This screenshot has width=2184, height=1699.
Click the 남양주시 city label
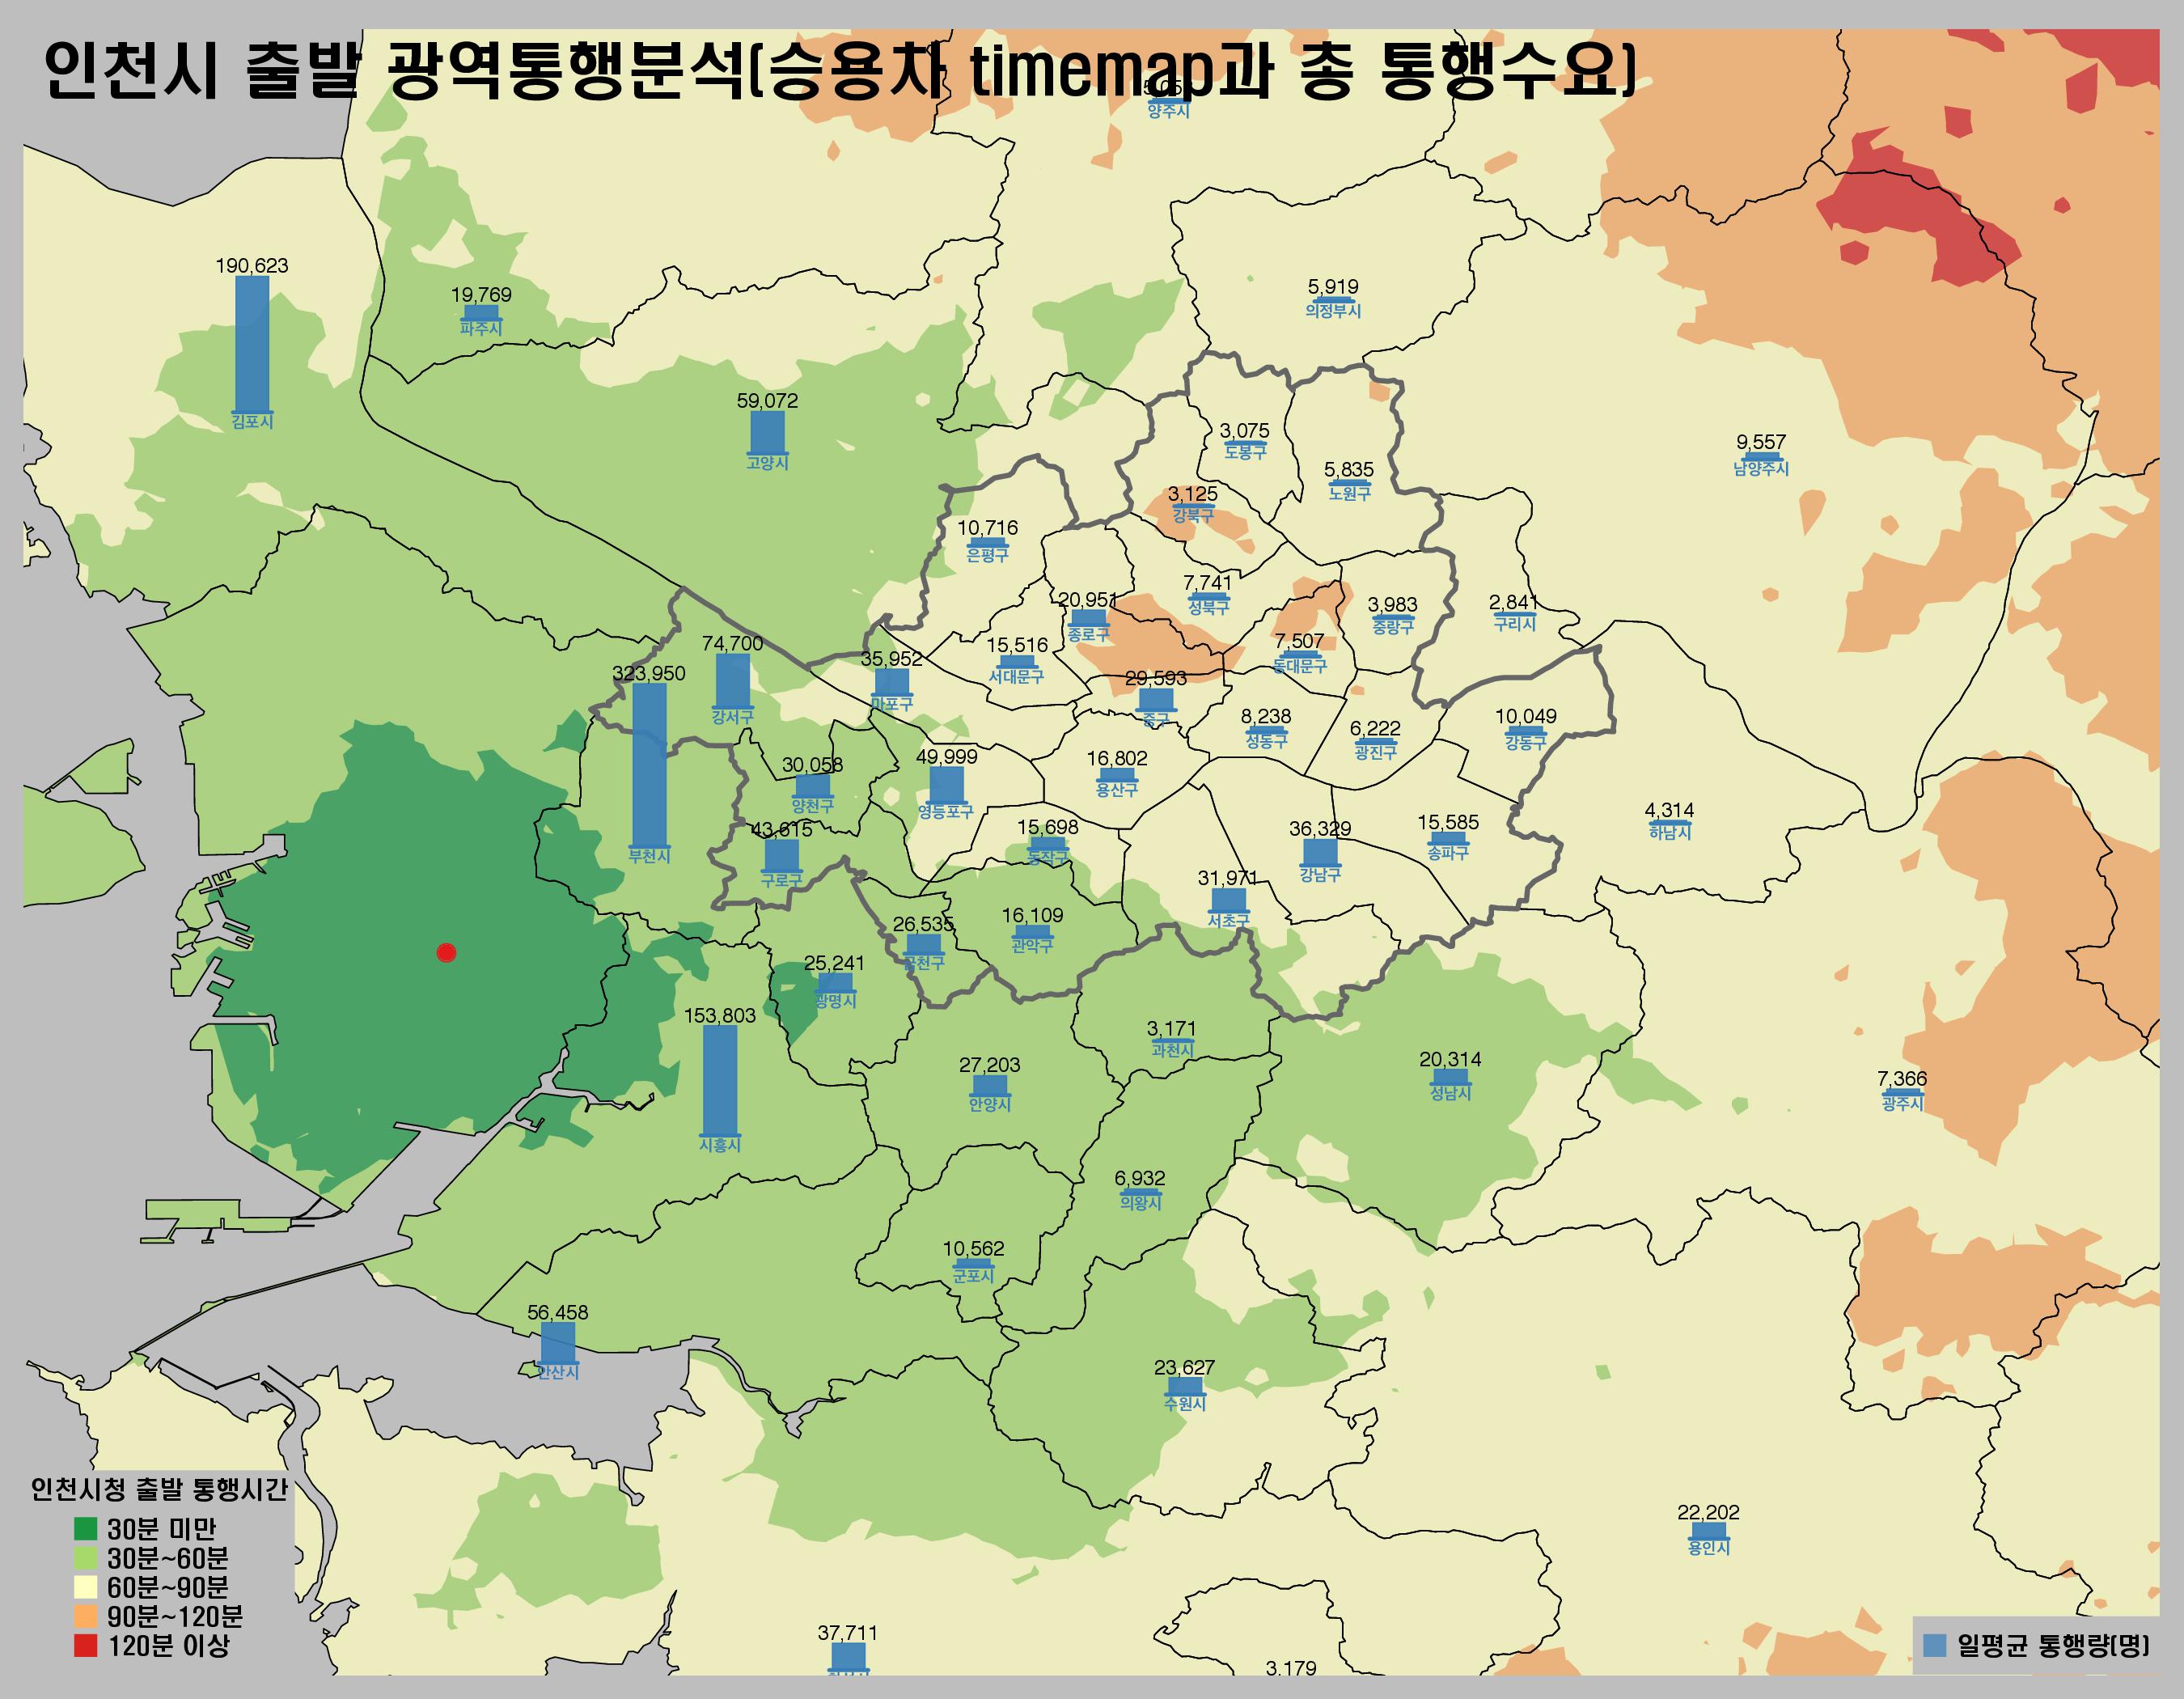pyautogui.click(x=1761, y=468)
